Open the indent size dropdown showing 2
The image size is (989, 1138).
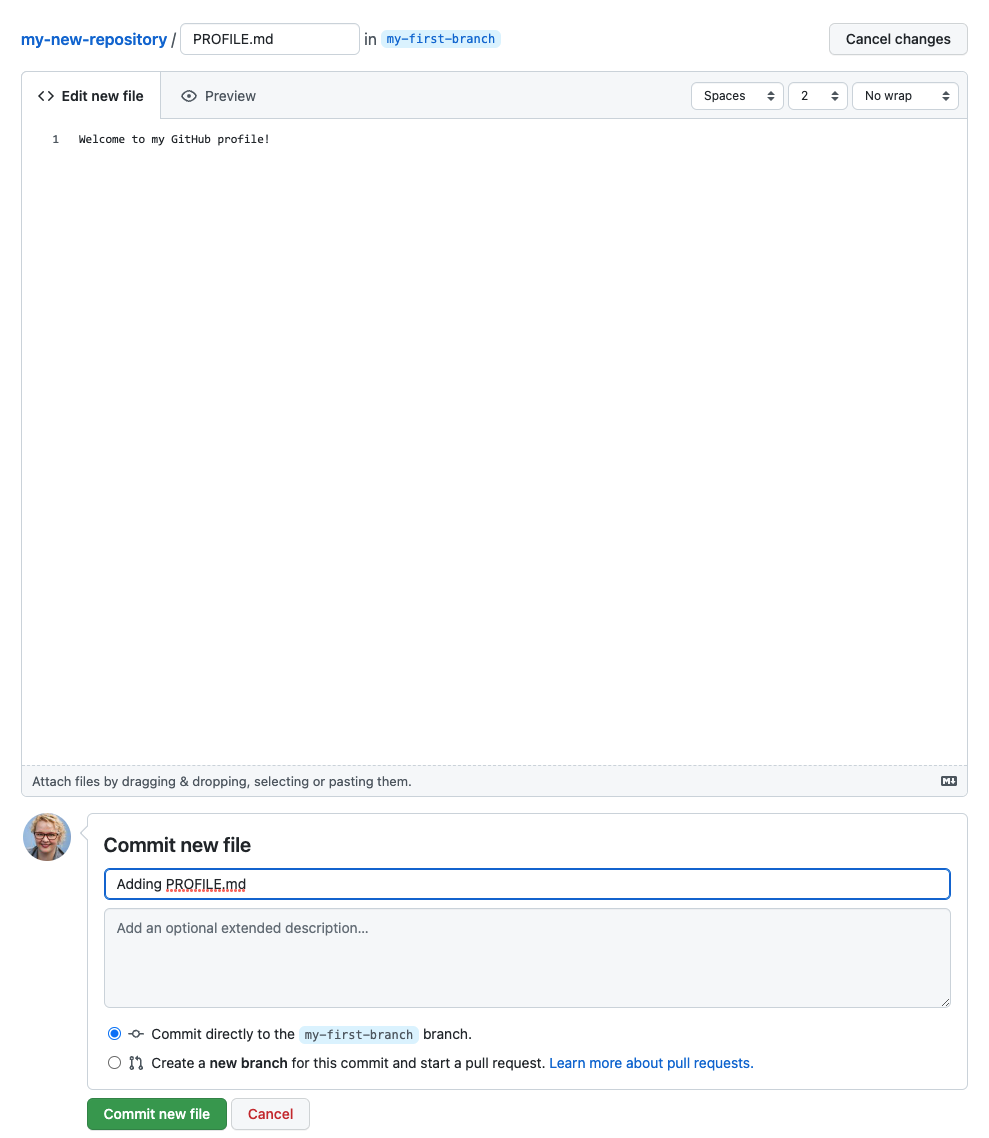[818, 95]
